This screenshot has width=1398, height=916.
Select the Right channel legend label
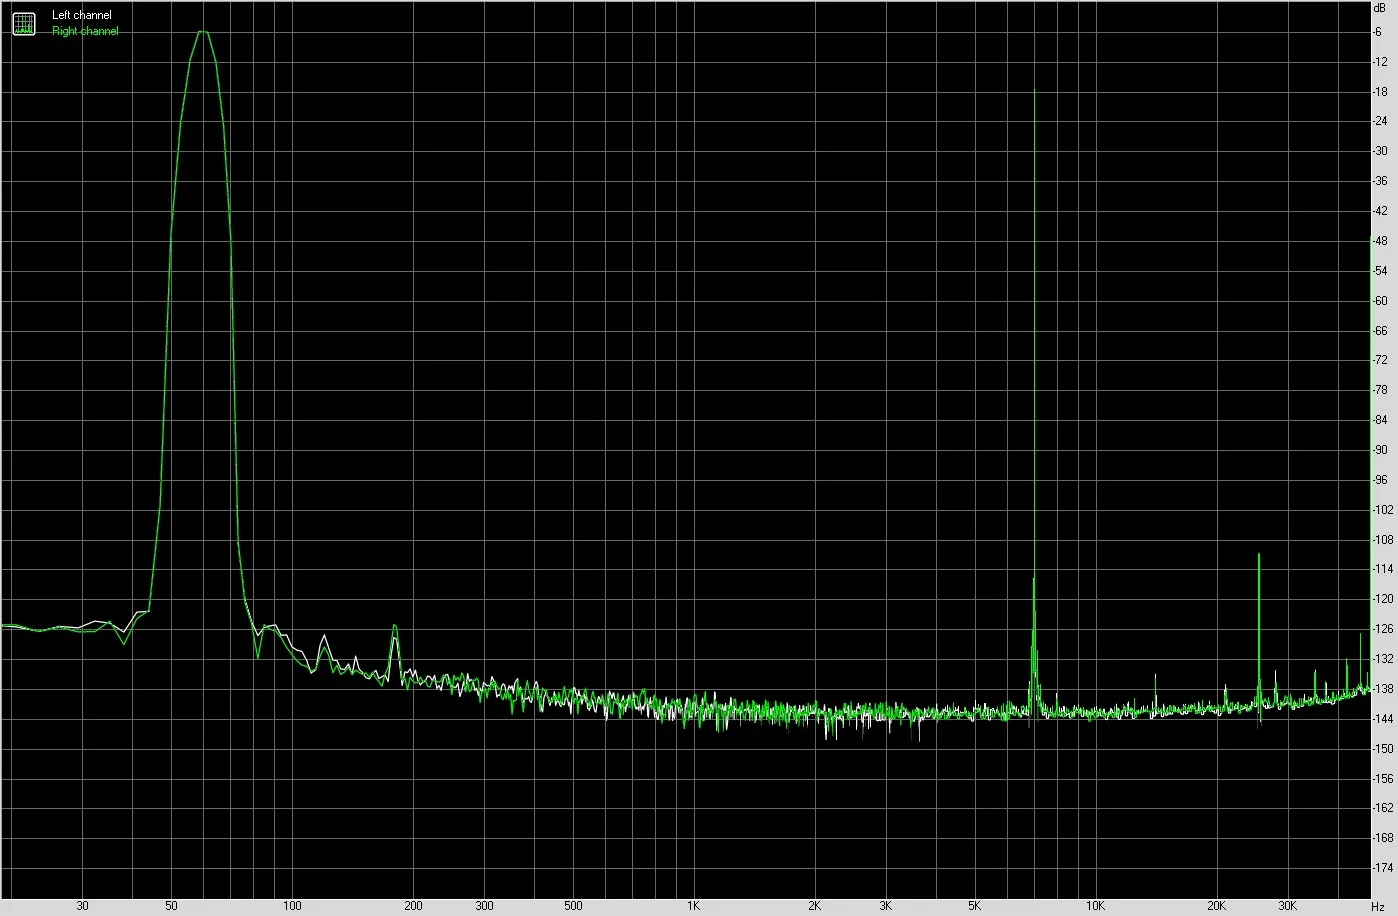point(85,31)
